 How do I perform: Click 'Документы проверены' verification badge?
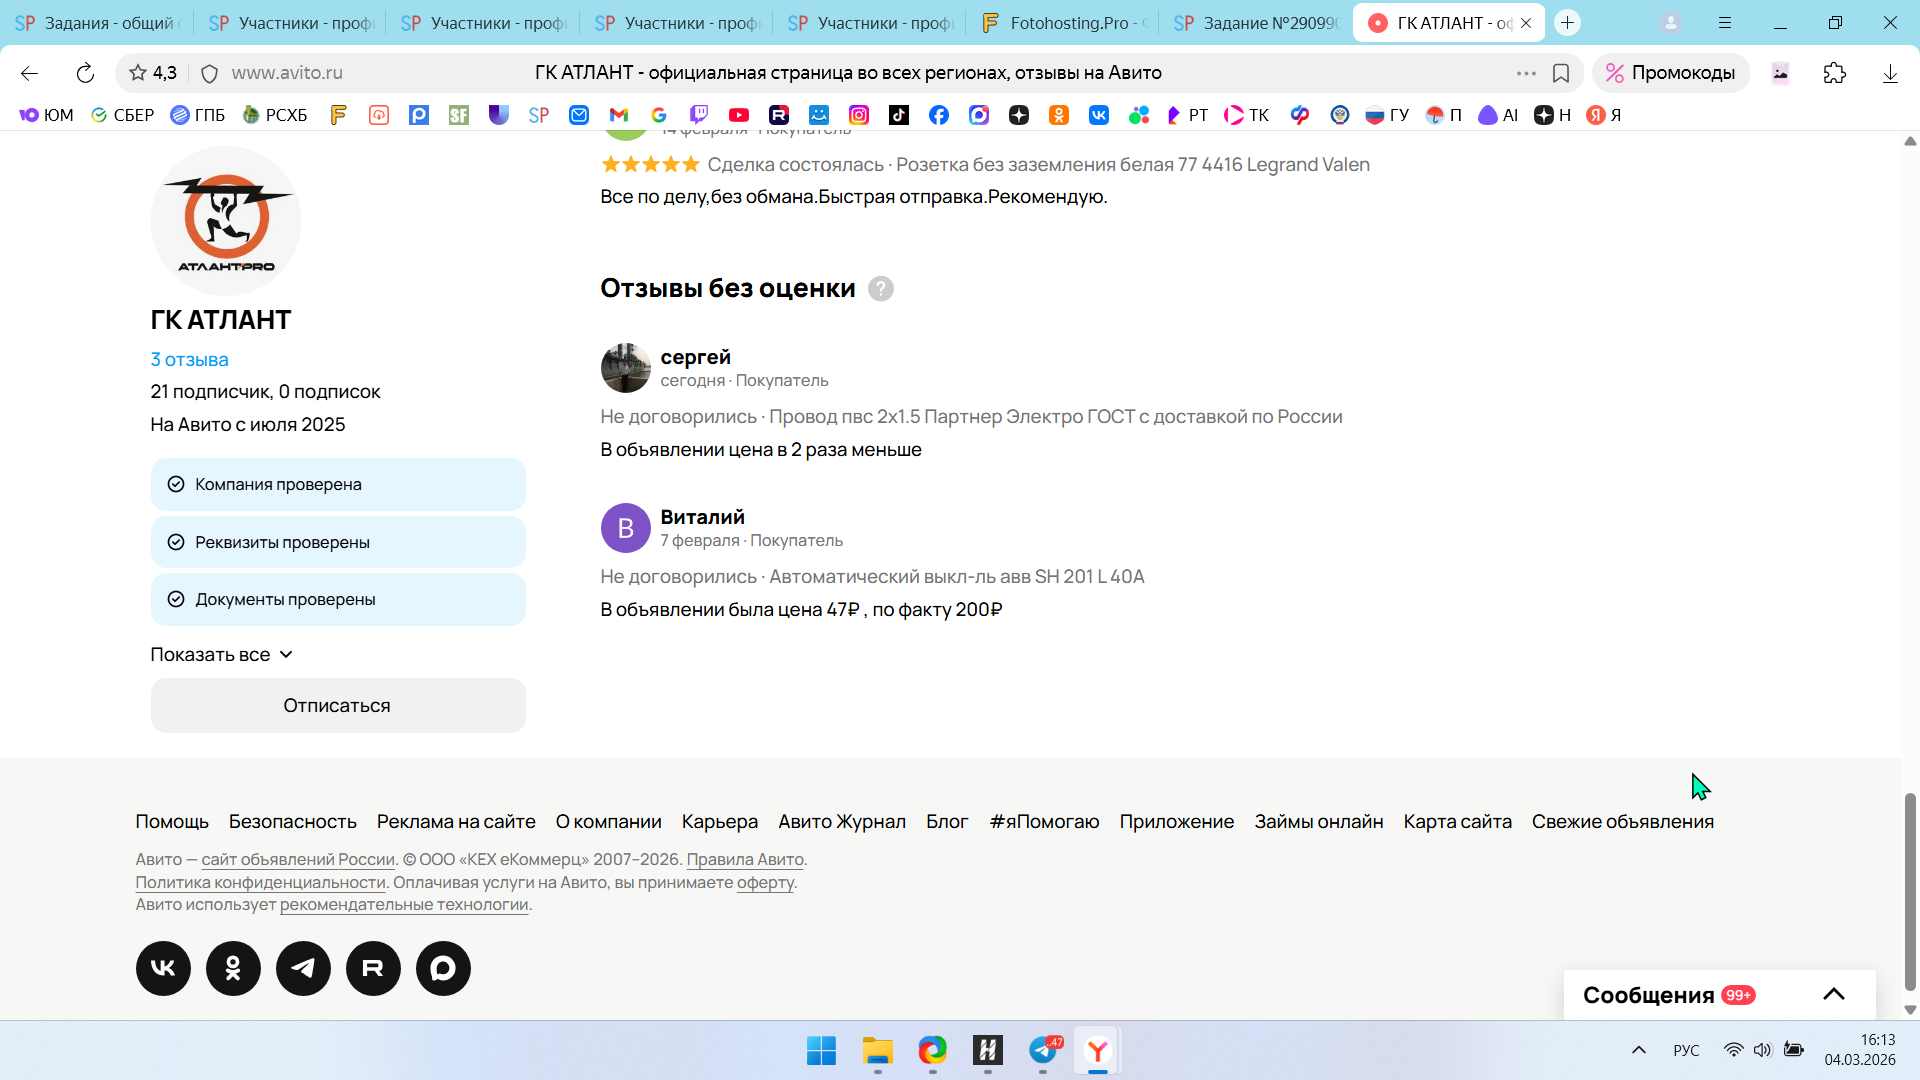338,600
